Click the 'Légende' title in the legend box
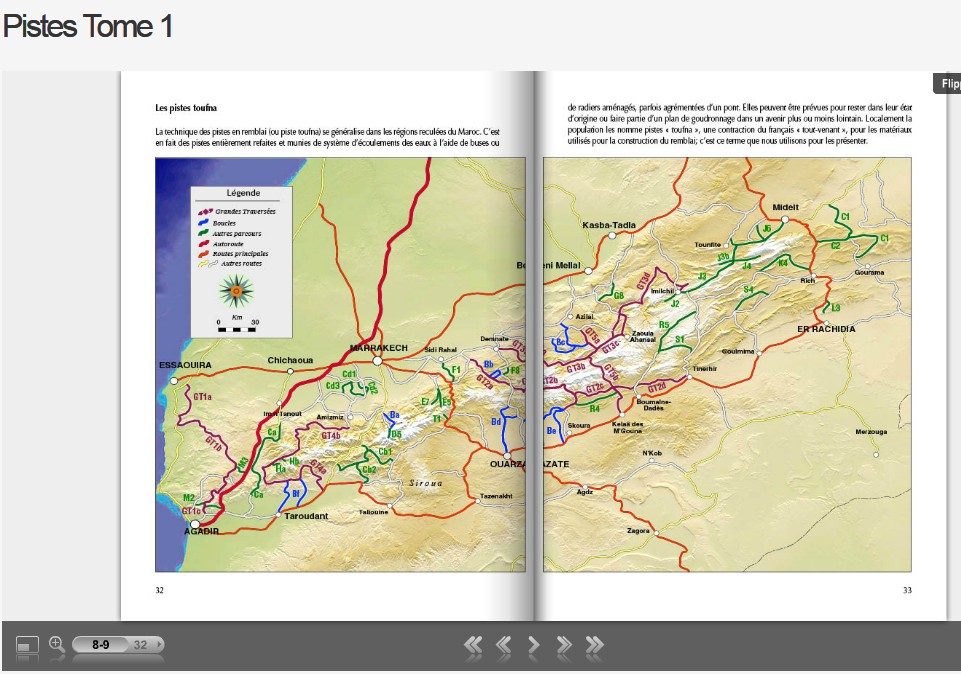Viewport: 961px width, 674px height. coord(243,192)
